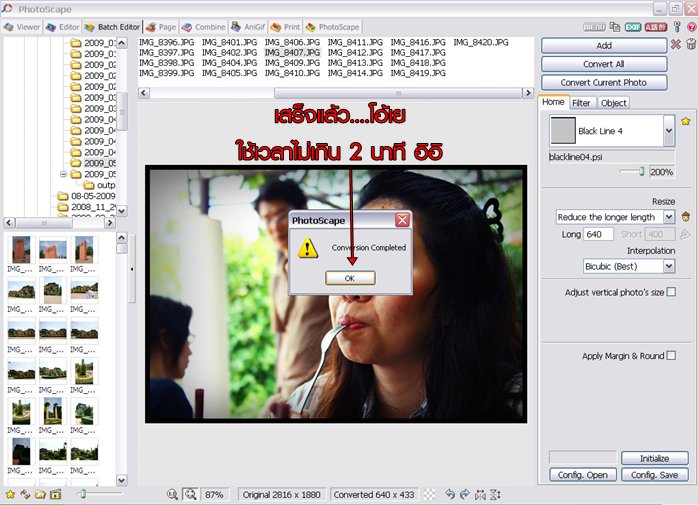
Task: Open the Page tab
Action: pyautogui.click(x=161, y=27)
